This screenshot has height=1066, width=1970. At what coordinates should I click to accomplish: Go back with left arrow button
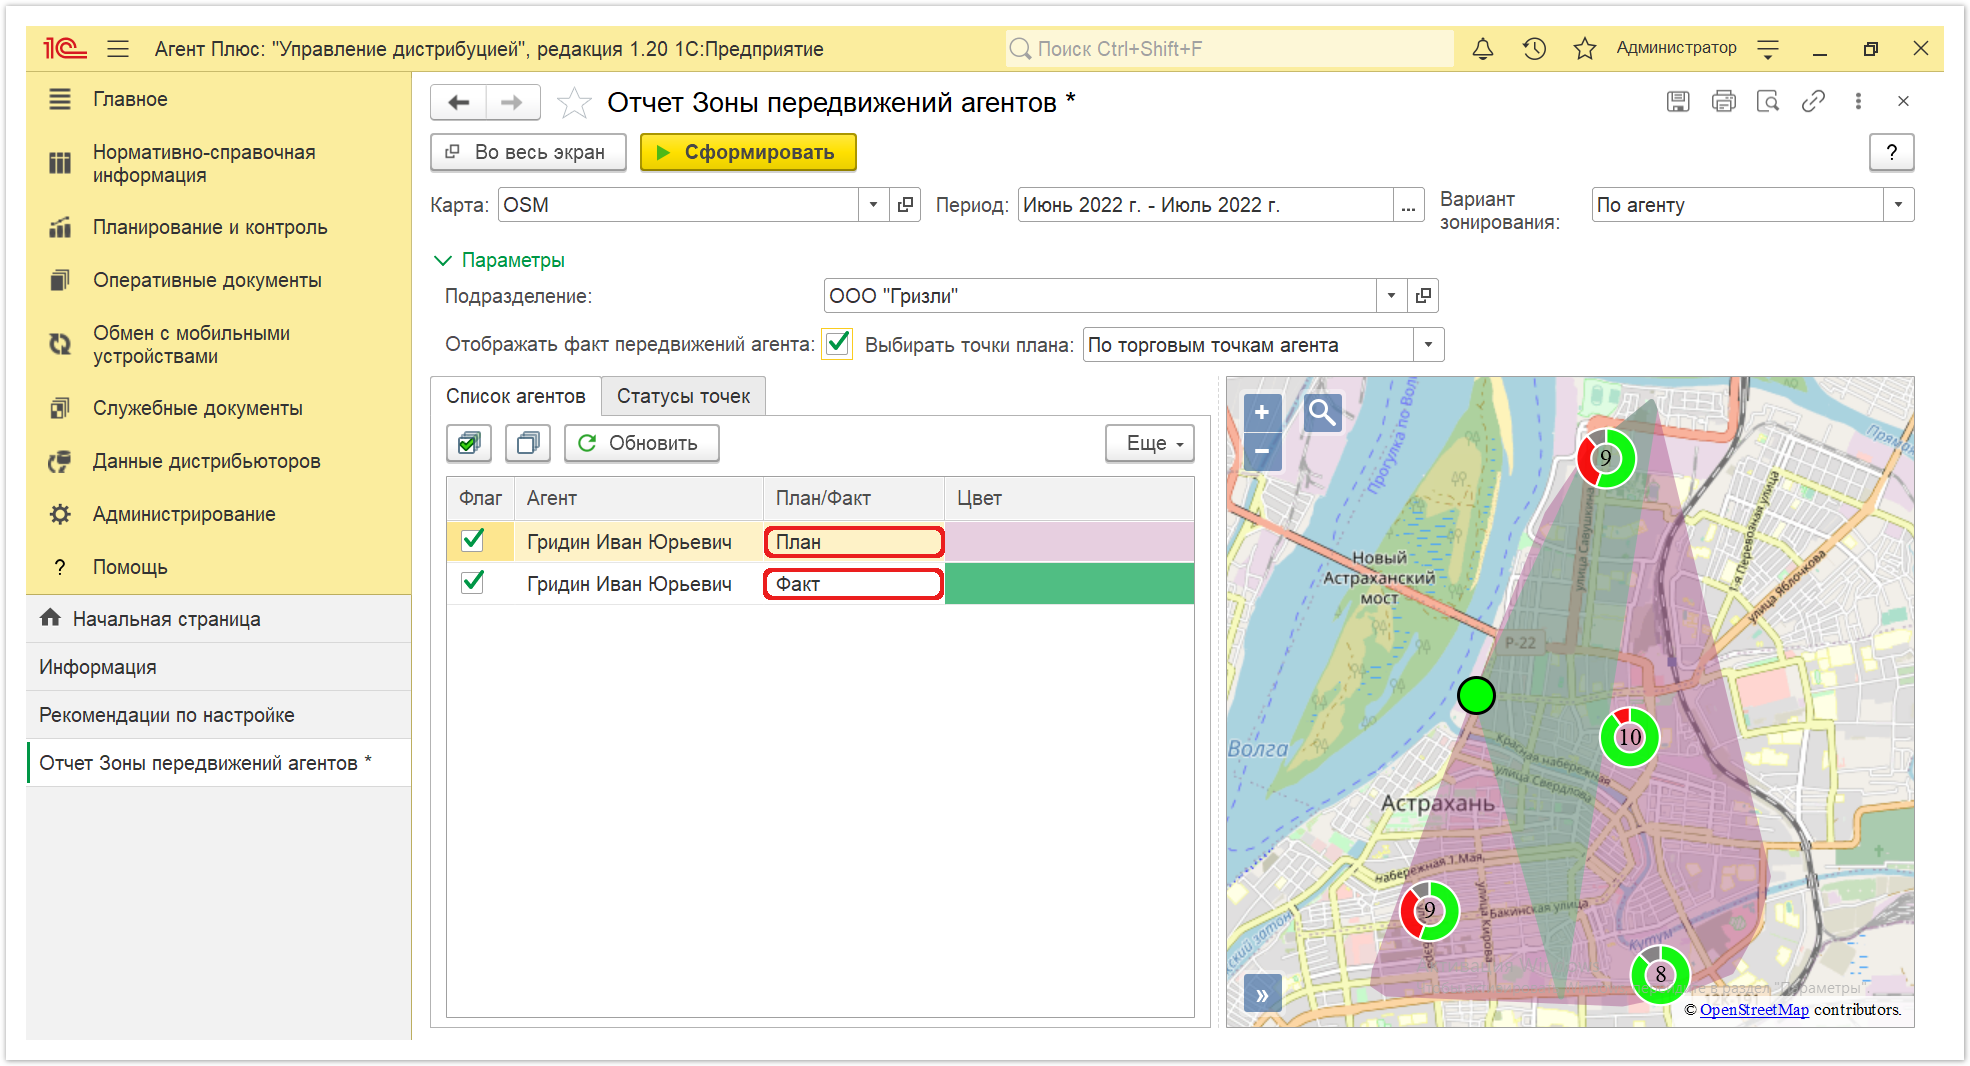459,102
